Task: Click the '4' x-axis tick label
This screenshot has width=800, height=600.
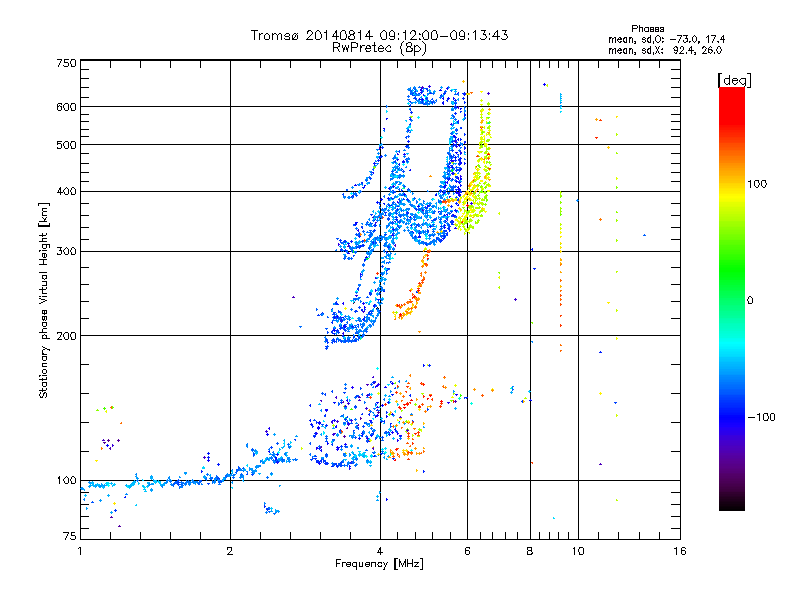Action: point(380,551)
